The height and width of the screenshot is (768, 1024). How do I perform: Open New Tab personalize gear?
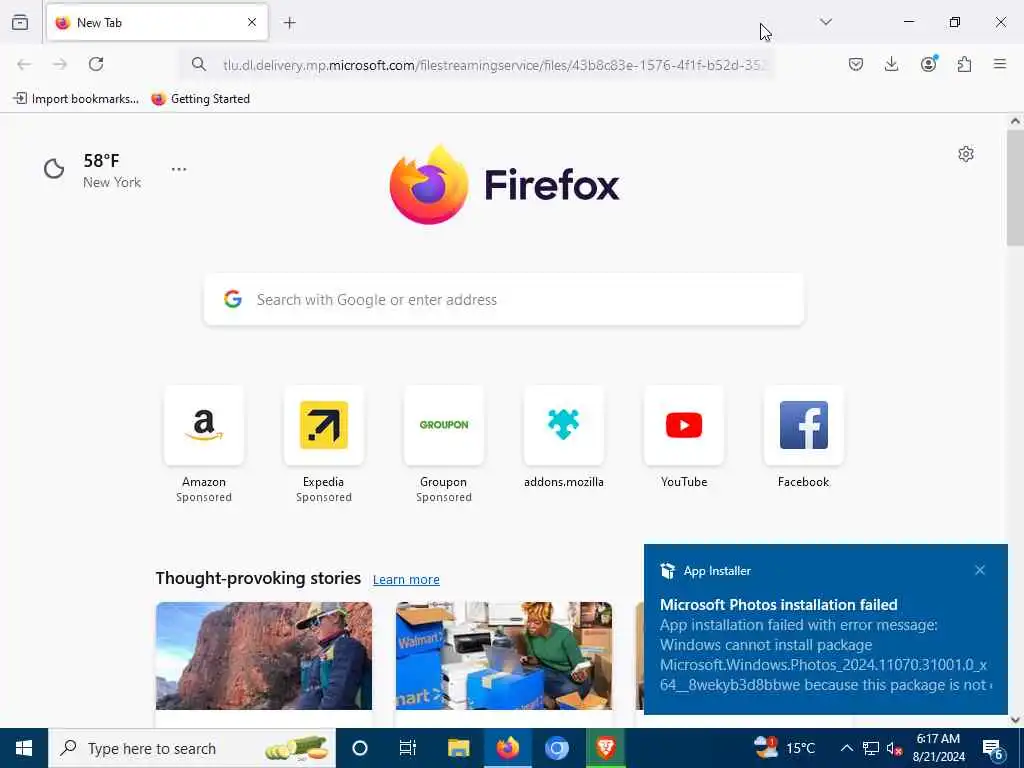966,154
